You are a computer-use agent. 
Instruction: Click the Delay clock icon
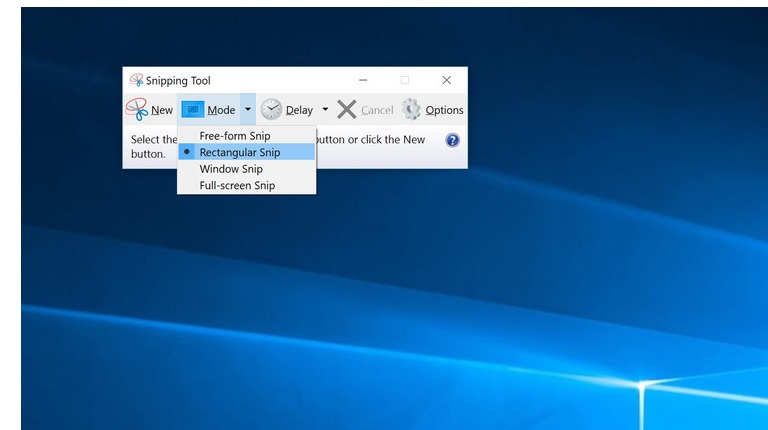click(x=271, y=109)
